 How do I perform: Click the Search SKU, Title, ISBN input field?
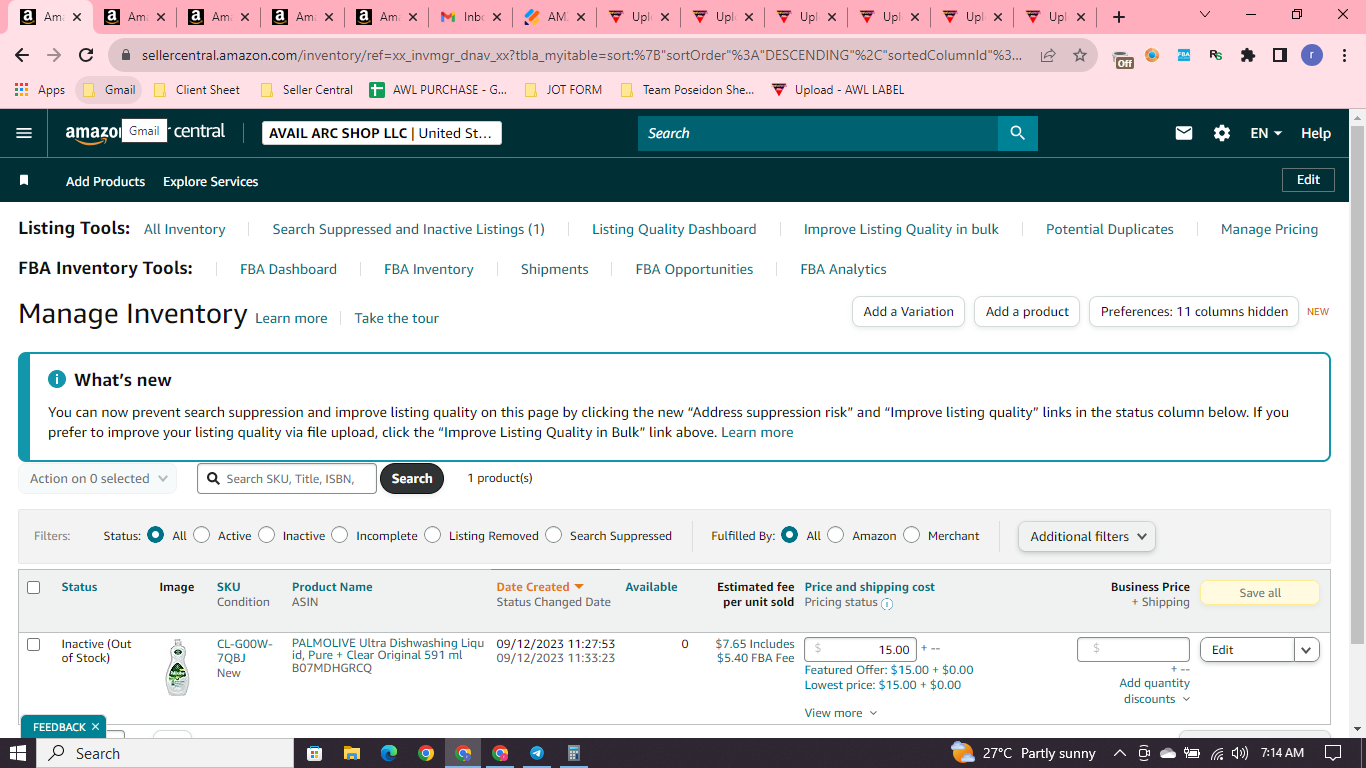[x=287, y=479]
